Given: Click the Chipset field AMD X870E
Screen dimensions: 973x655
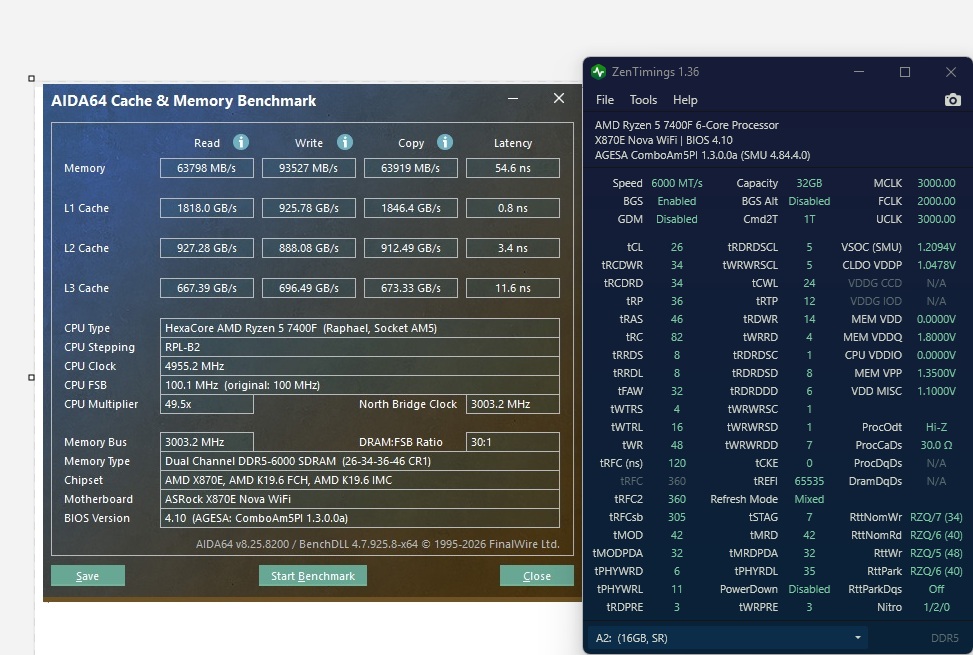Looking at the screenshot, I should coord(360,480).
